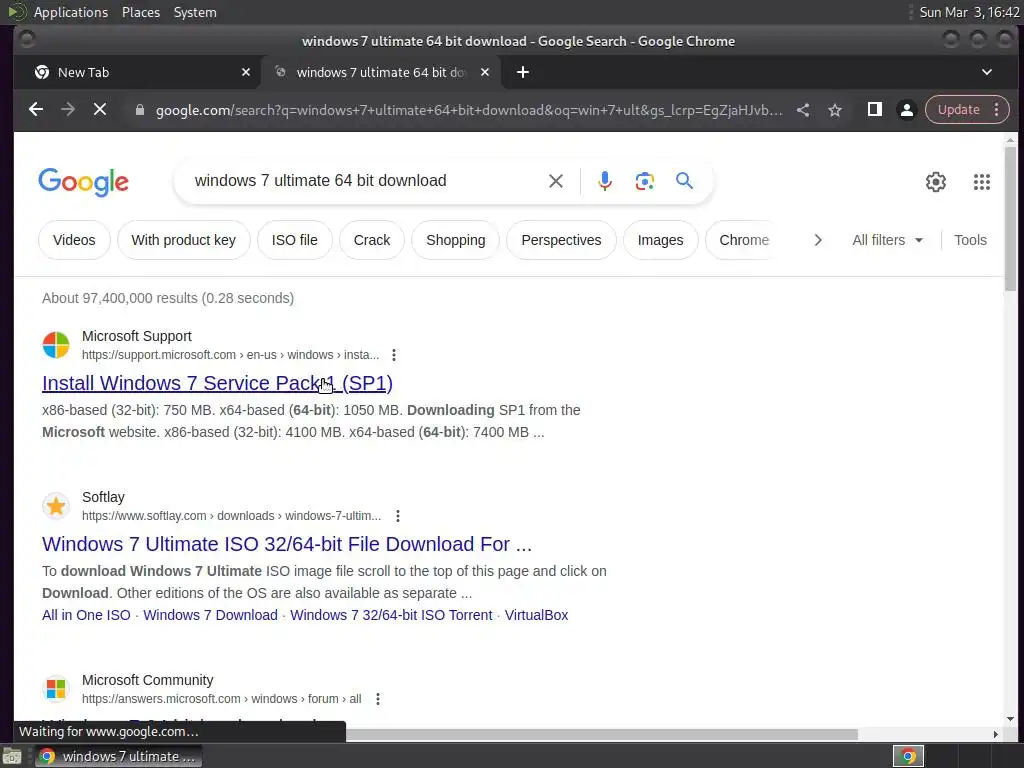Open search Tools

[970, 240]
